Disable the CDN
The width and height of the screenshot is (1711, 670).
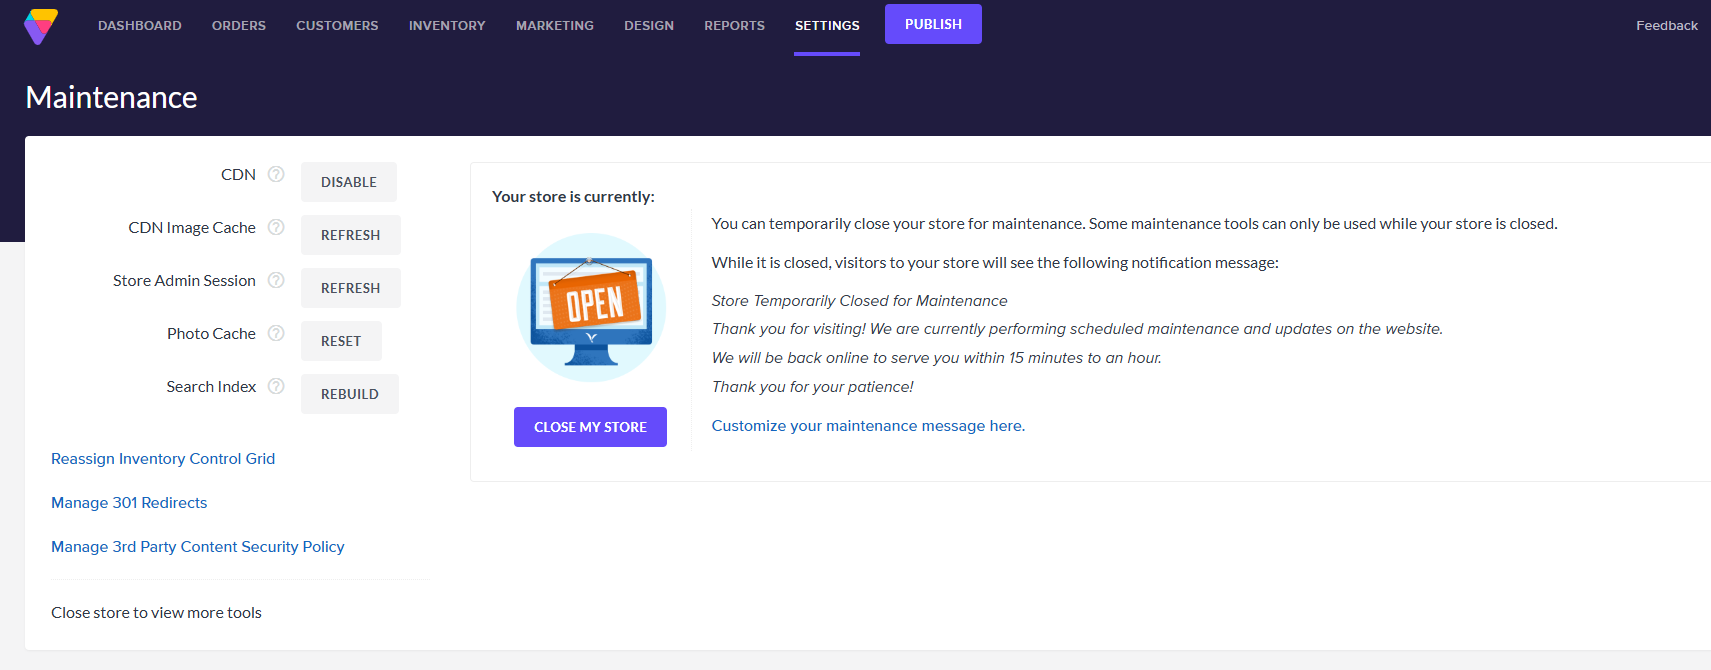[x=349, y=182]
